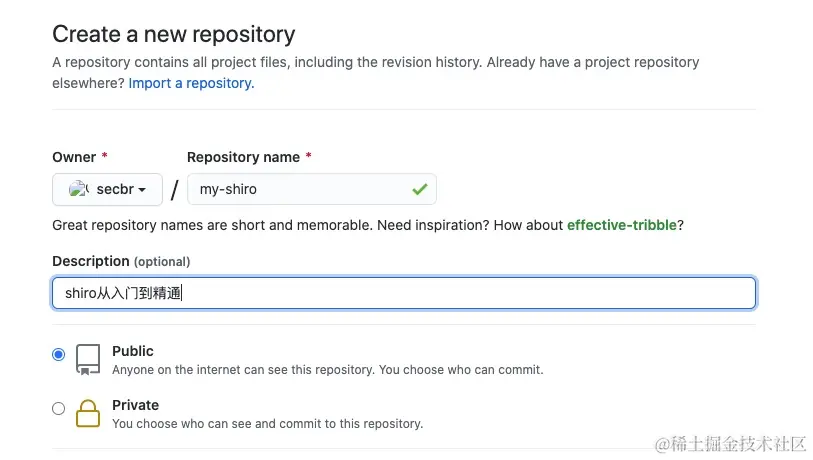Click the Private padlock icon

point(89,413)
